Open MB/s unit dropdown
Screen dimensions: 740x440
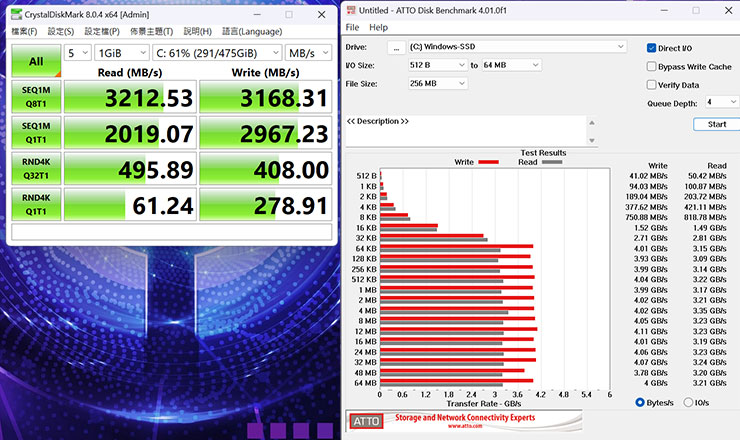[308, 53]
